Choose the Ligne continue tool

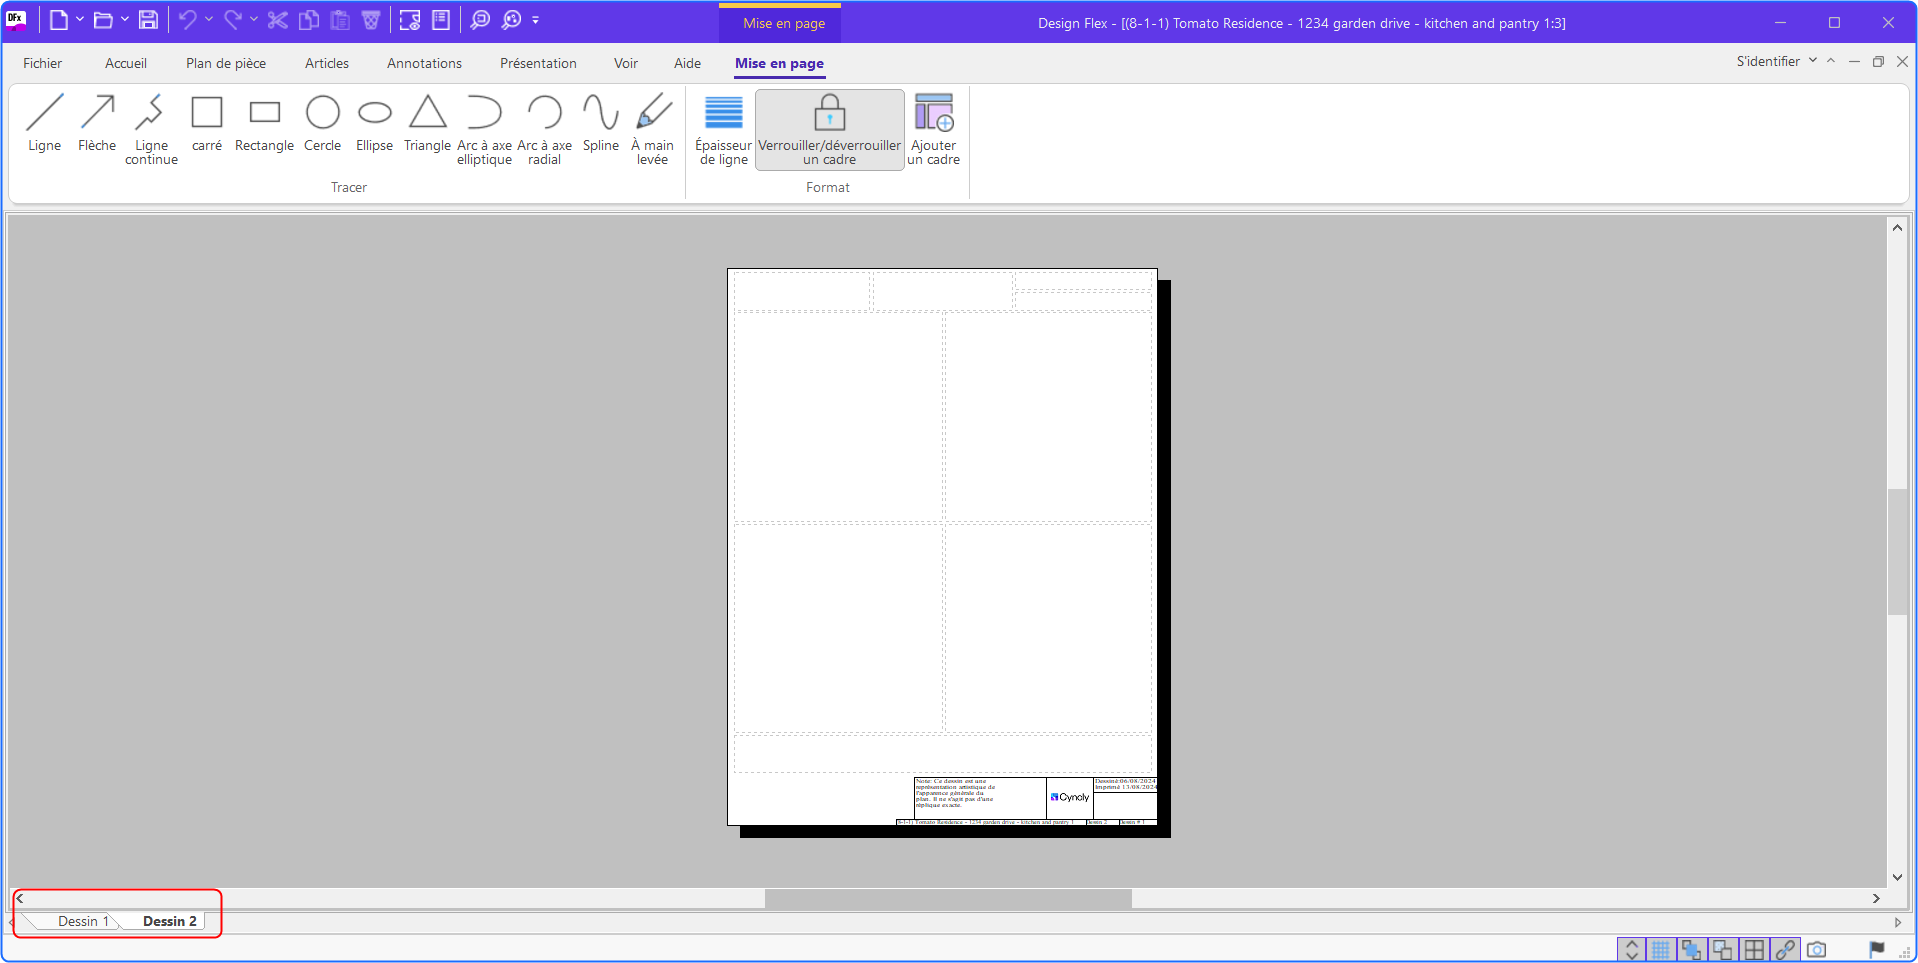151,130
